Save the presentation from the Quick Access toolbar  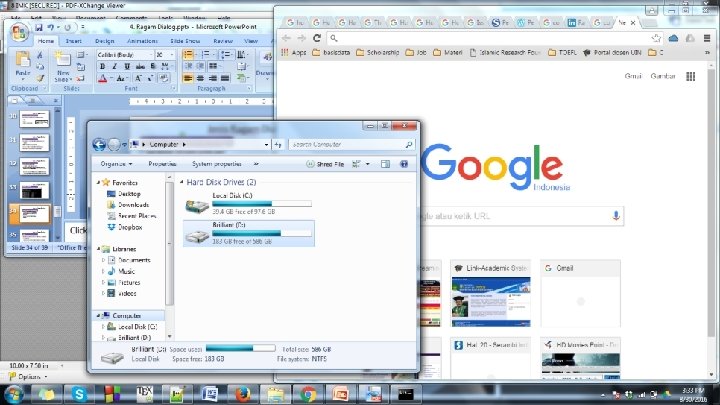tap(39, 28)
